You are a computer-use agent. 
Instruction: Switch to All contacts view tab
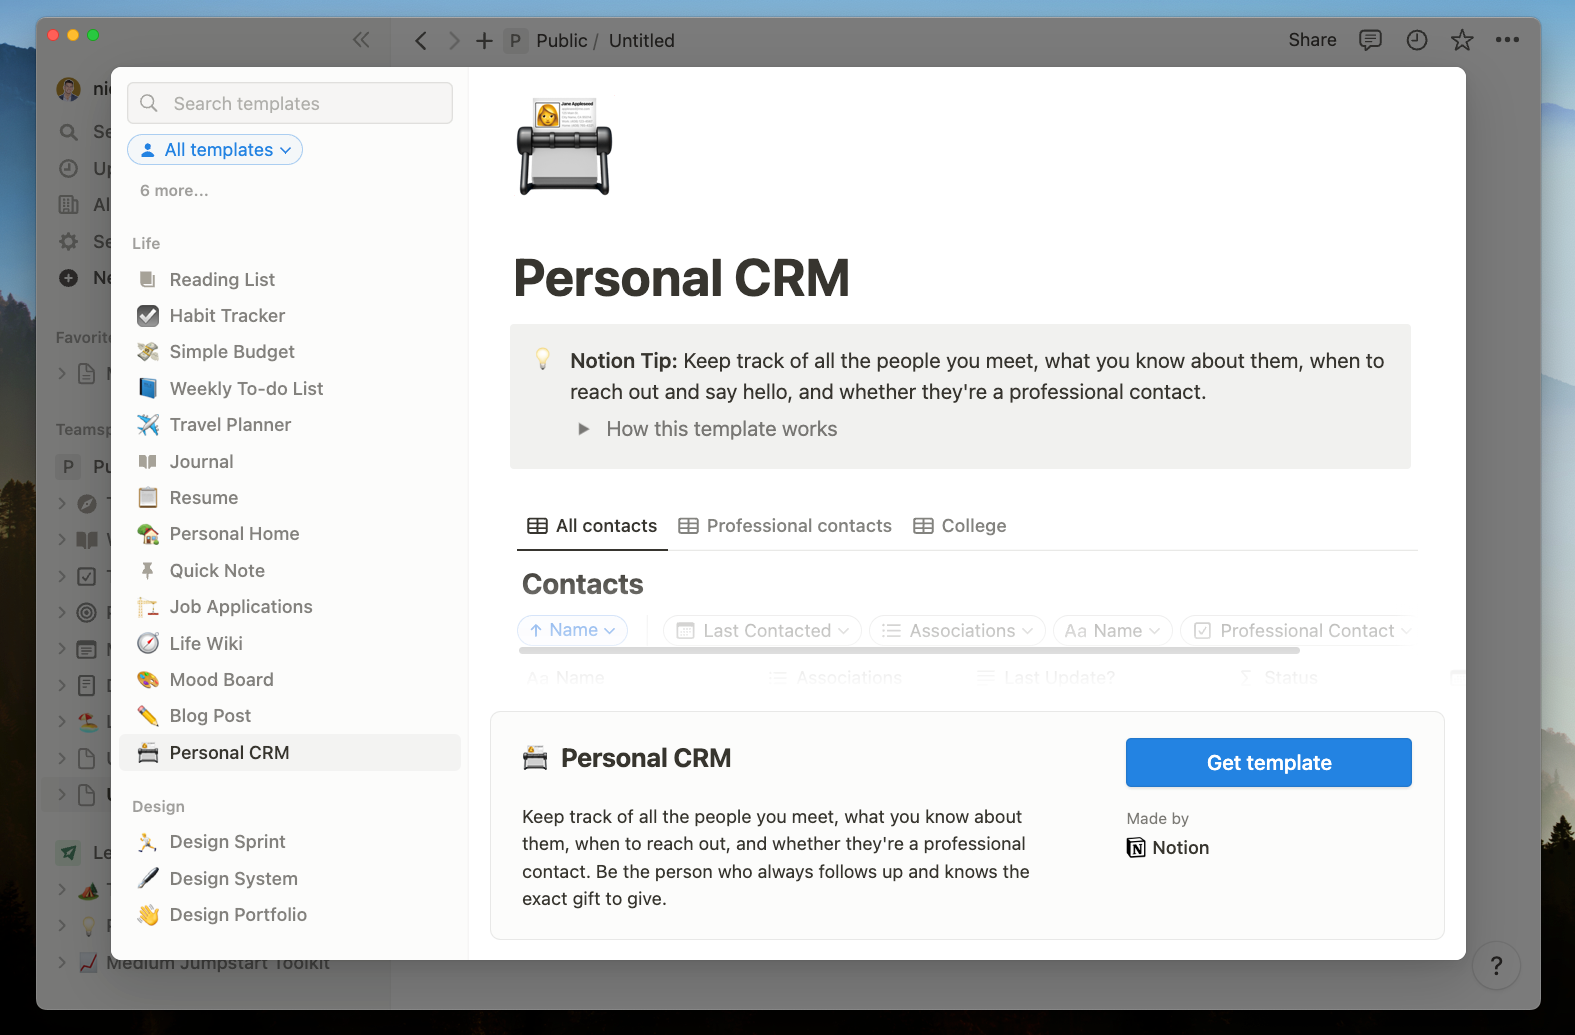[x=592, y=526]
